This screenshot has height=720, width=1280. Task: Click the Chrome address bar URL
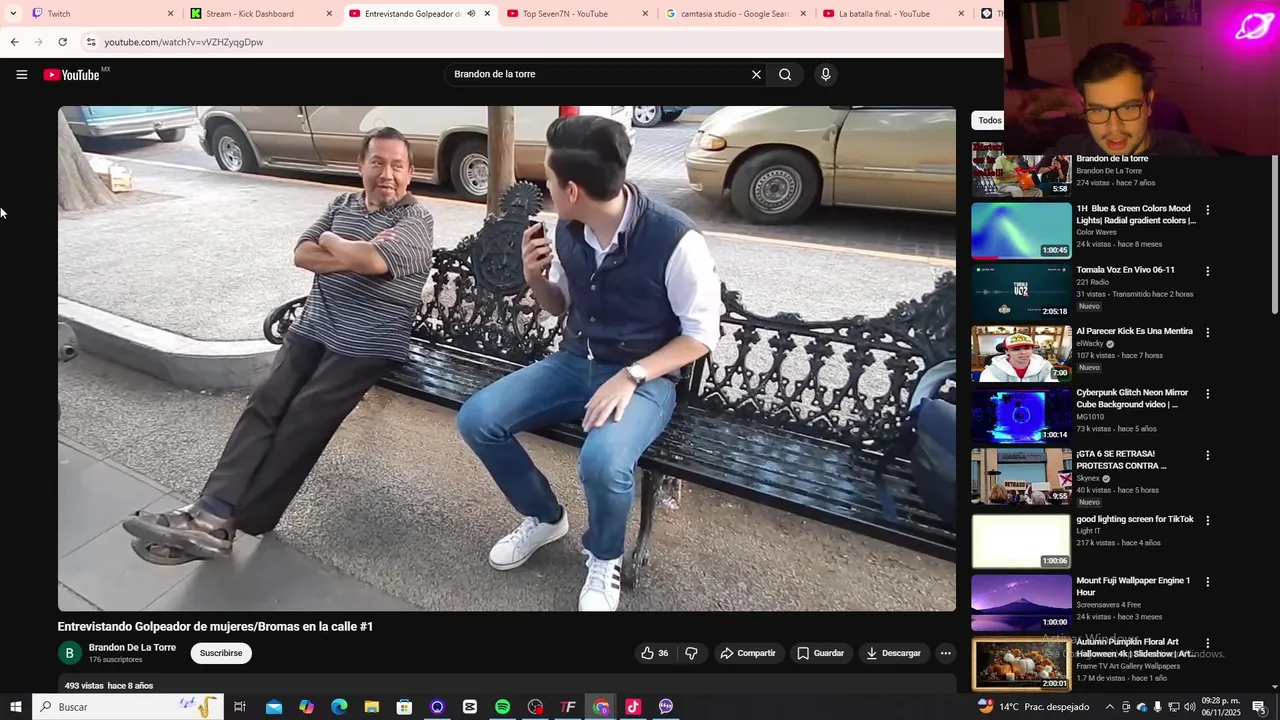pyautogui.click(x=184, y=42)
